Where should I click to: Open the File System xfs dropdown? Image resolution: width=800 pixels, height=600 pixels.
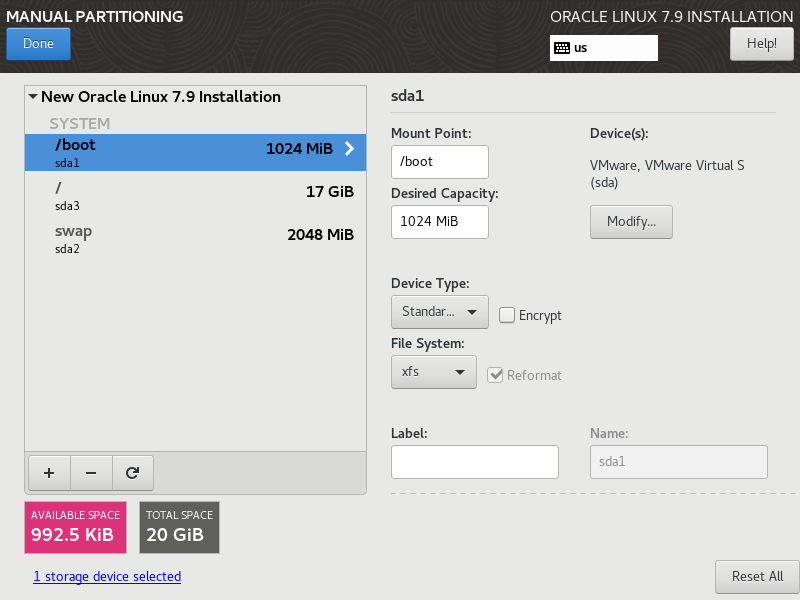(x=434, y=372)
